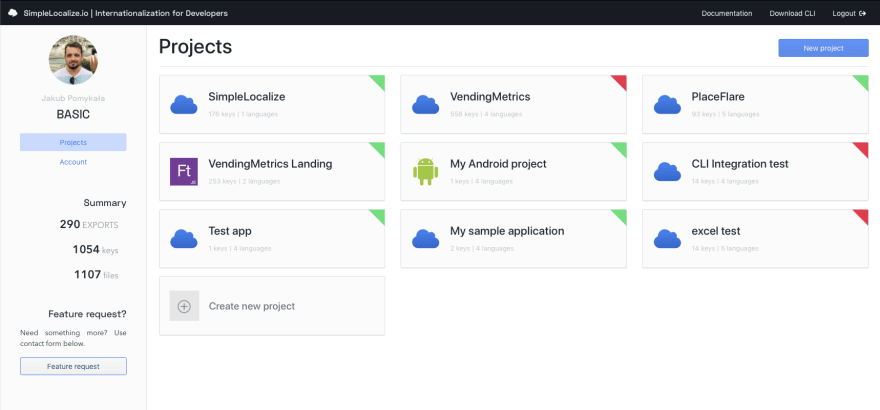Click the 253 keys | 2 languages text
Image resolution: width=880 pixels, height=410 pixels.
click(x=244, y=181)
